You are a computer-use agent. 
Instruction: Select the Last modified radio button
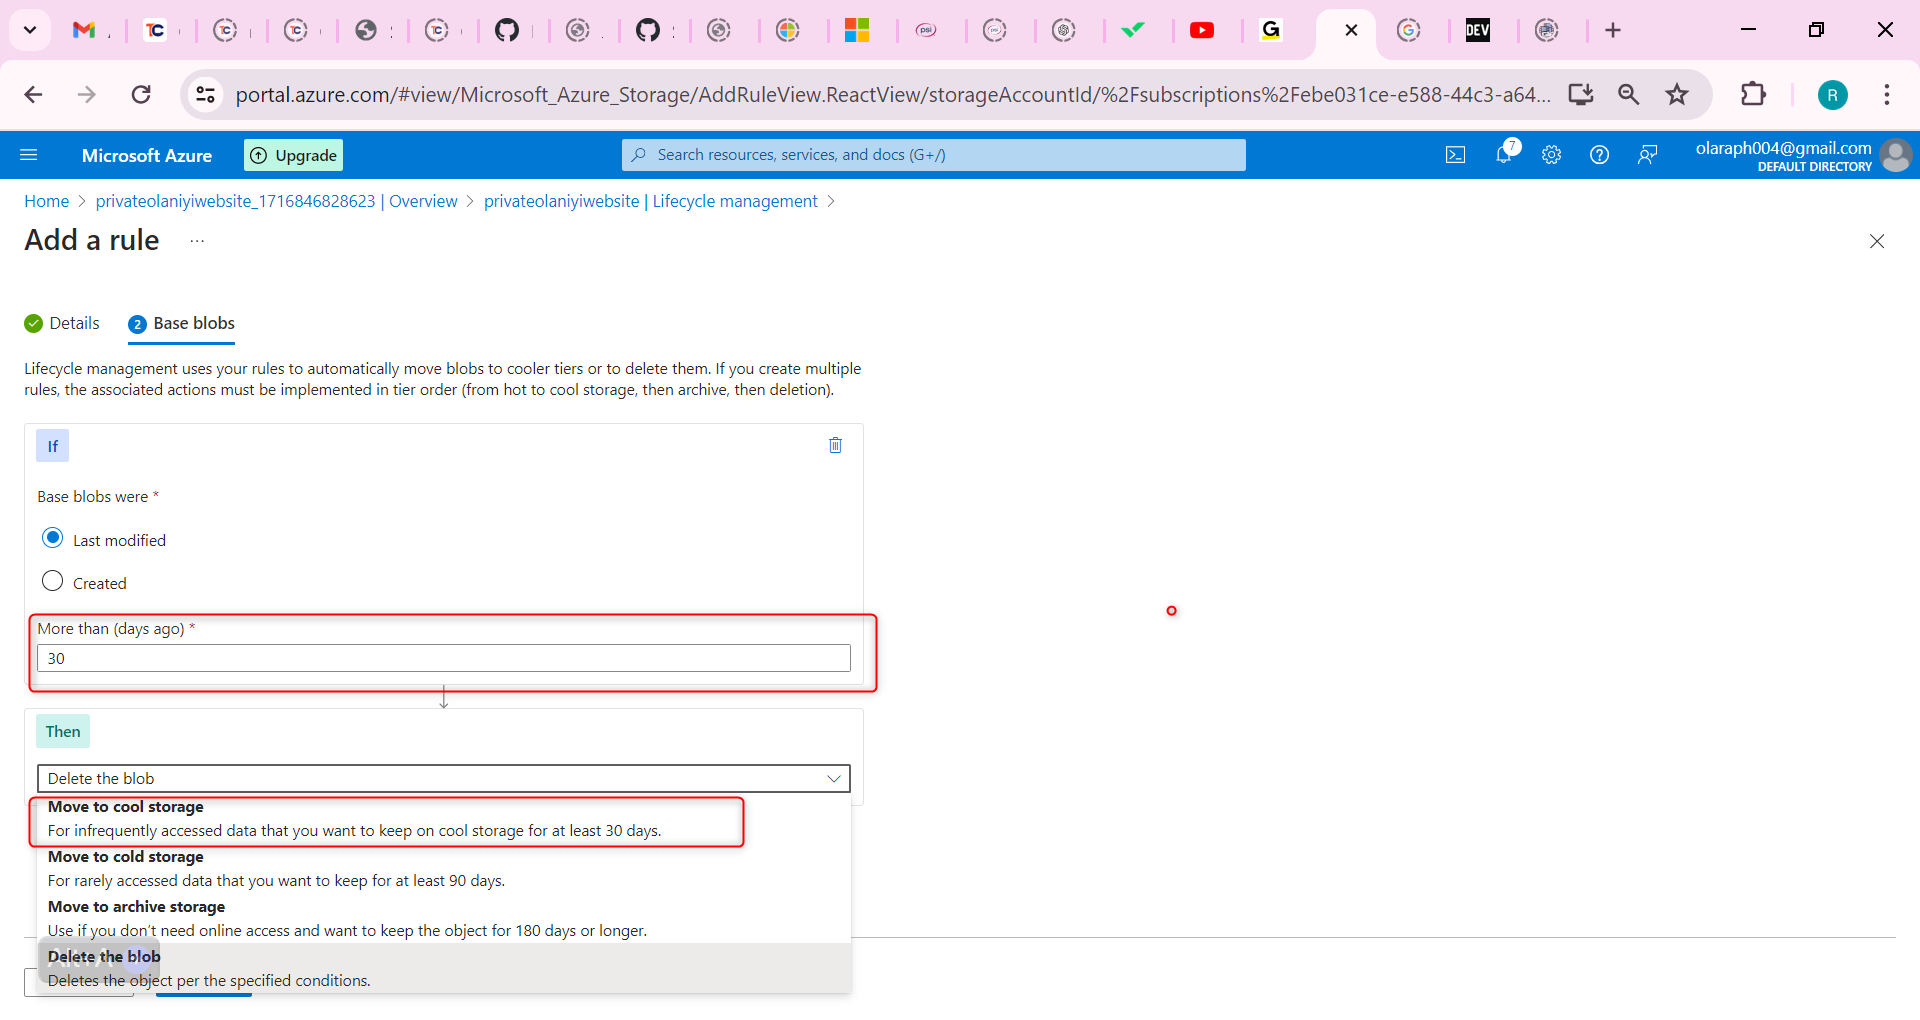[53, 538]
